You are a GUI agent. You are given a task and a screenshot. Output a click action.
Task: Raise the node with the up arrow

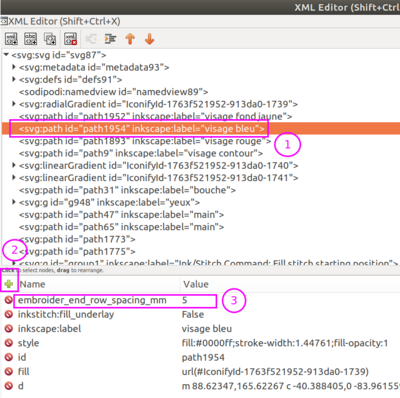click(x=130, y=39)
